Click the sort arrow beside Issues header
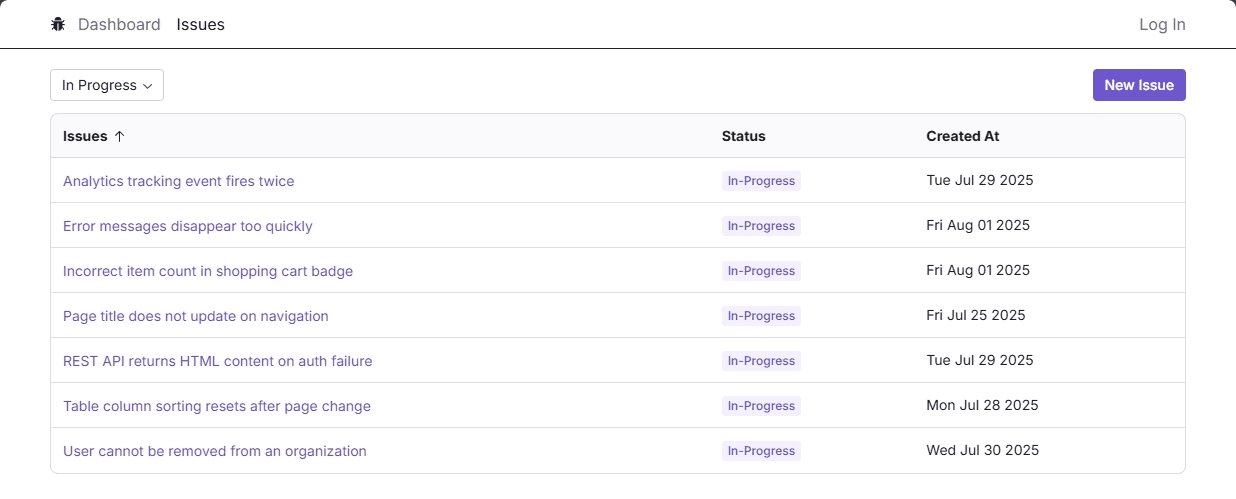 [120, 136]
